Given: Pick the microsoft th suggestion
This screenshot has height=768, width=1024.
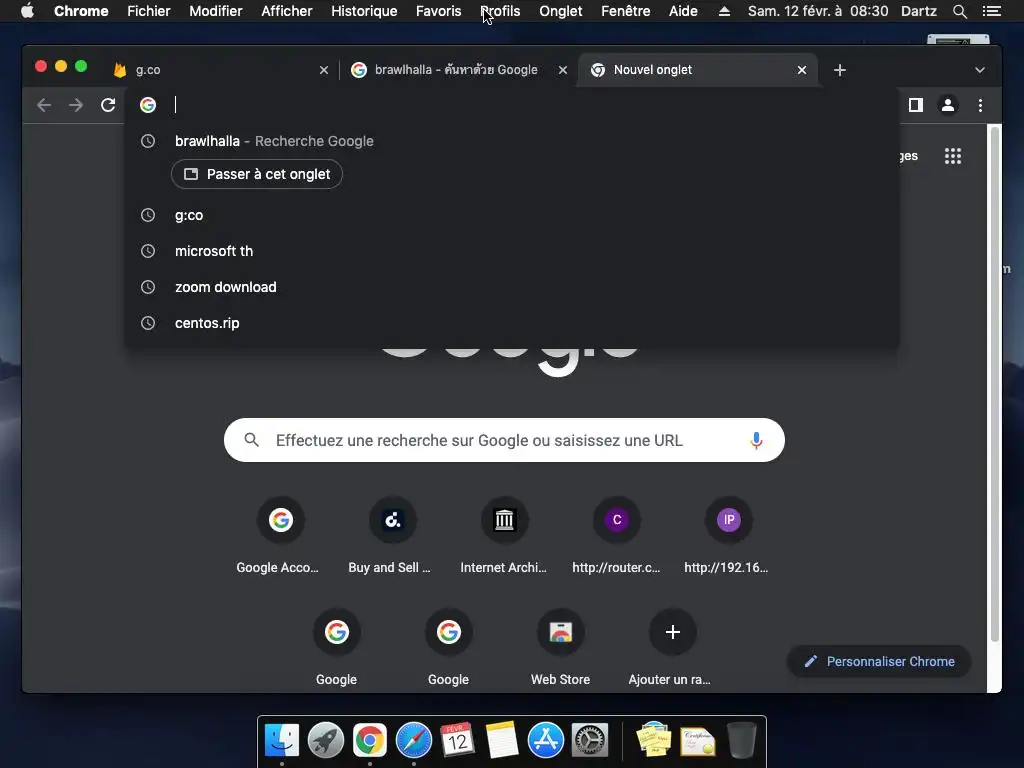Looking at the screenshot, I should pyautogui.click(x=512, y=251).
